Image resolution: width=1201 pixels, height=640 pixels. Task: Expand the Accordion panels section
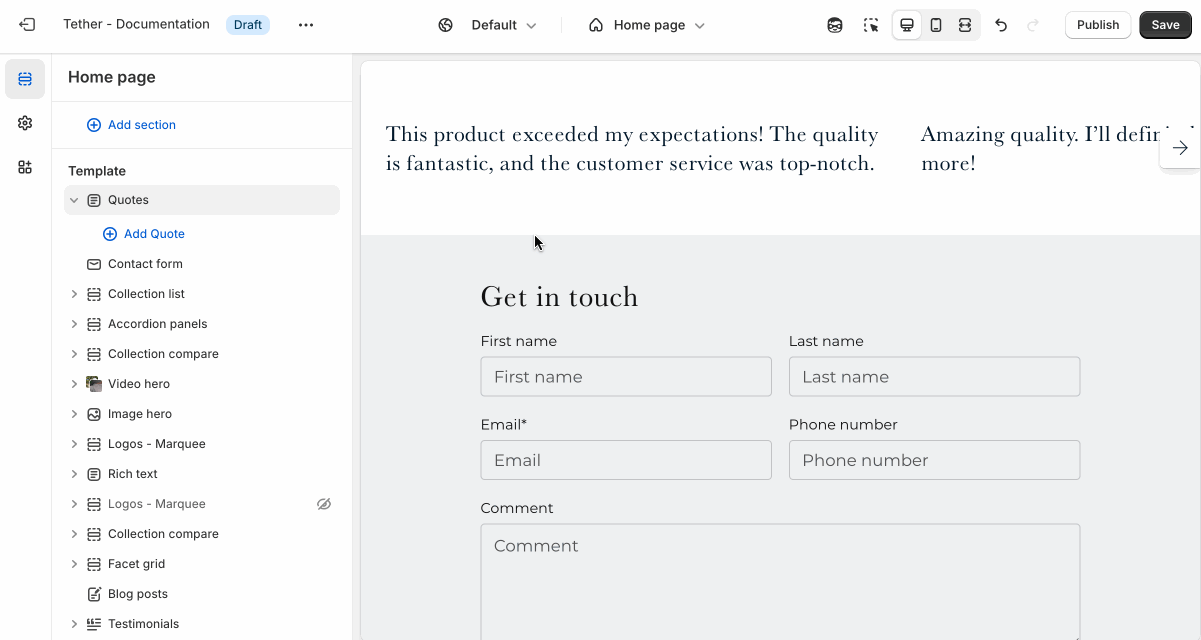[x=74, y=324]
